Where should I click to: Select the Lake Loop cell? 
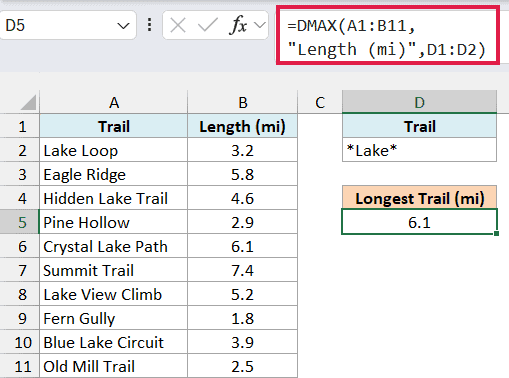[114, 150]
